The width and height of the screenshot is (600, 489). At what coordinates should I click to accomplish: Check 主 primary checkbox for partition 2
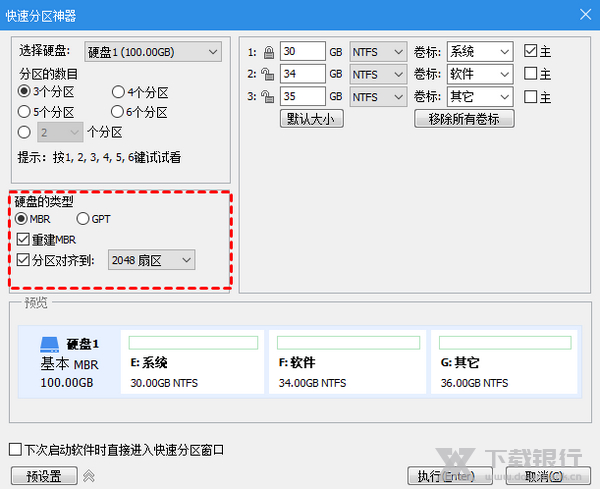[x=530, y=73]
